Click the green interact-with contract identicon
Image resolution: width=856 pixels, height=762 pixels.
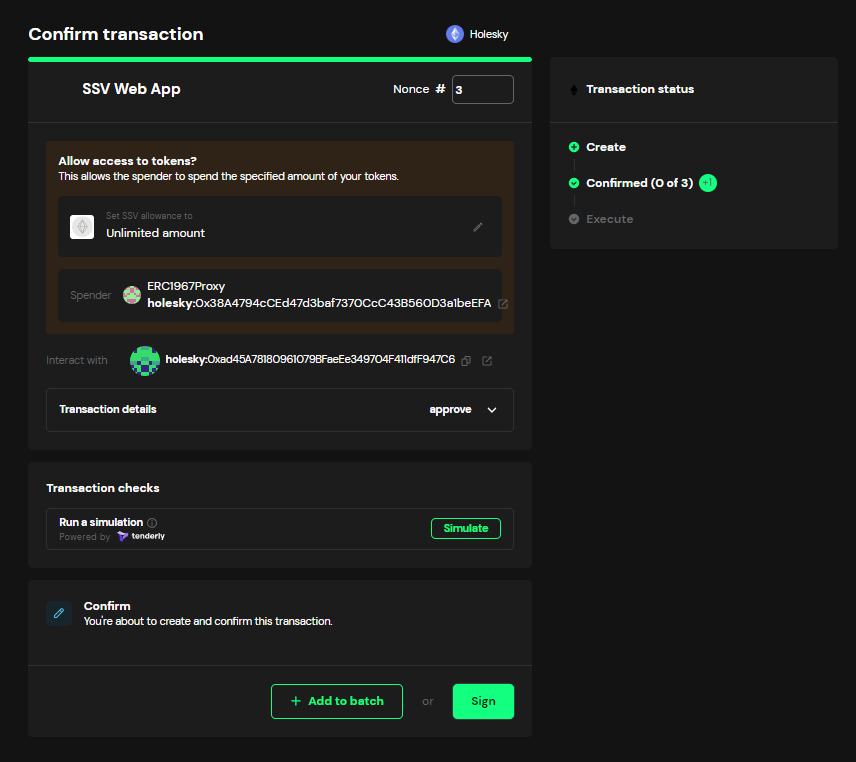click(145, 360)
